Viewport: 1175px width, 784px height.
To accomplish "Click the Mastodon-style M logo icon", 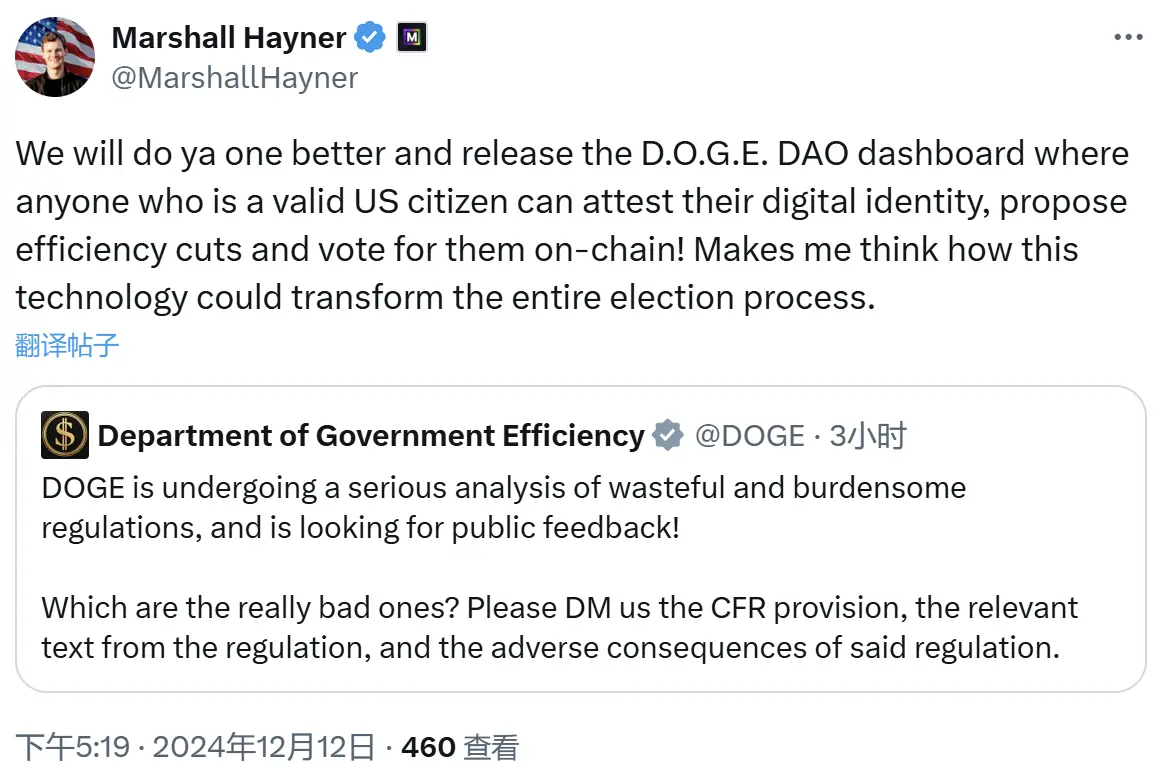I will click(411, 37).
